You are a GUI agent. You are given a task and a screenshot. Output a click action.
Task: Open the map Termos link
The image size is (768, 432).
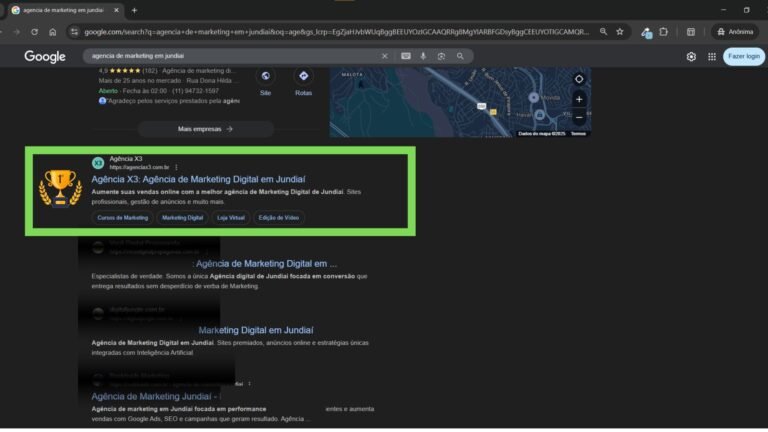pos(578,134)
